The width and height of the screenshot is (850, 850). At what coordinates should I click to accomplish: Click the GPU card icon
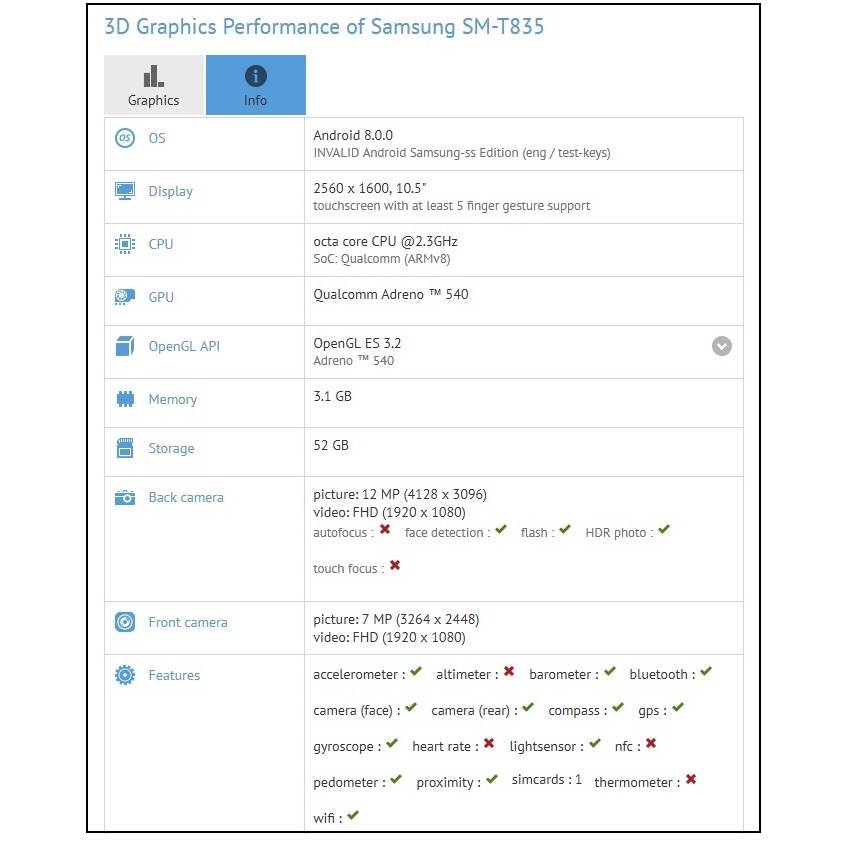pyautogui.click(x=125, y=297)
